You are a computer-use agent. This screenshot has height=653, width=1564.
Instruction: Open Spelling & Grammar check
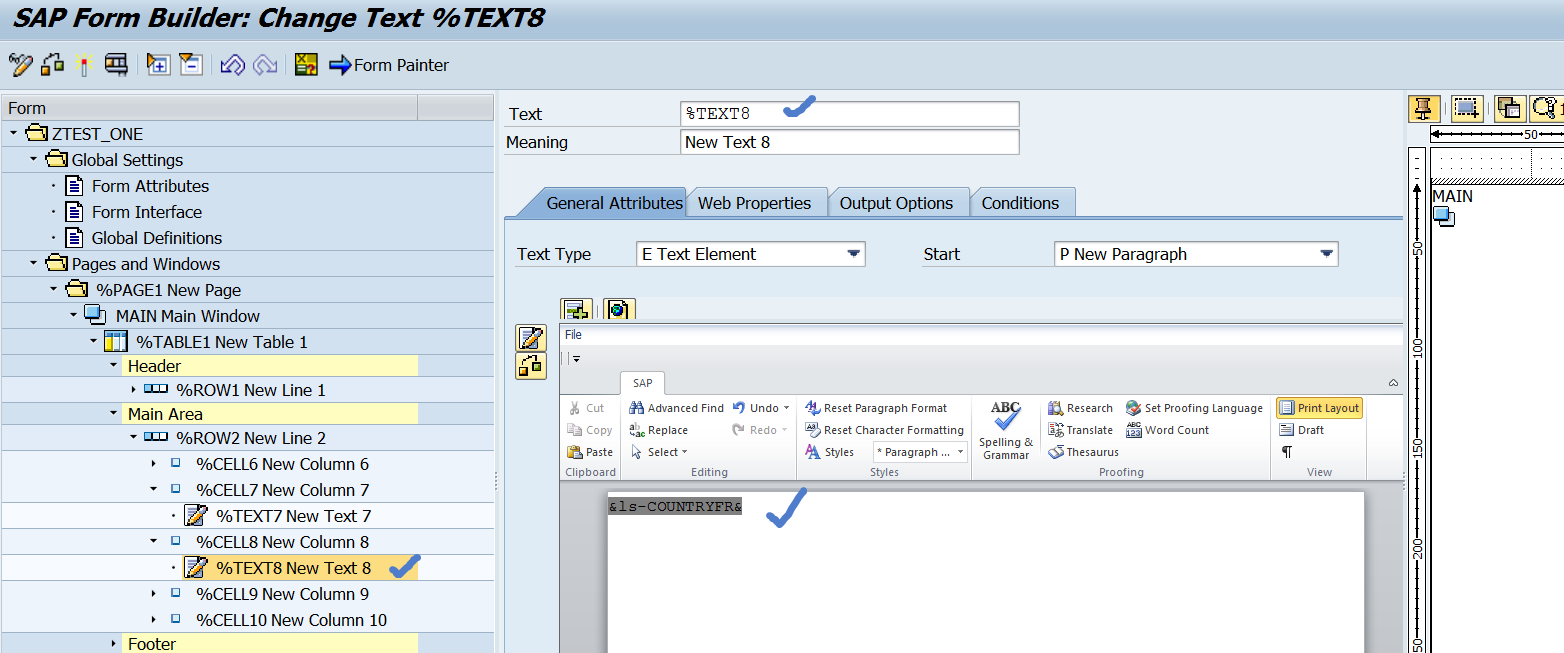point(1006,430)
